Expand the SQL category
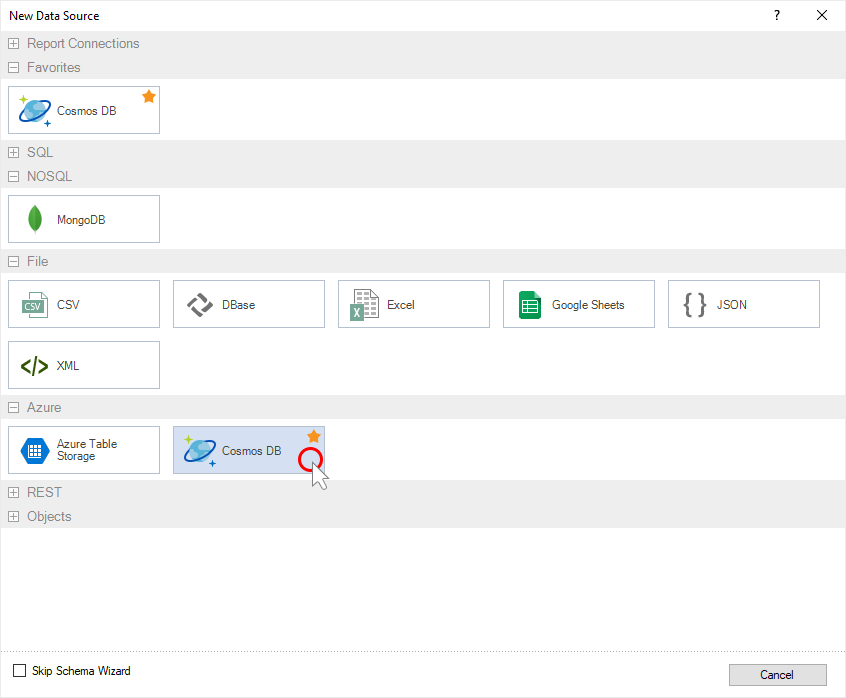Image resolution: width=846 pixels, height=698 pixels. [x=12, y=152]
